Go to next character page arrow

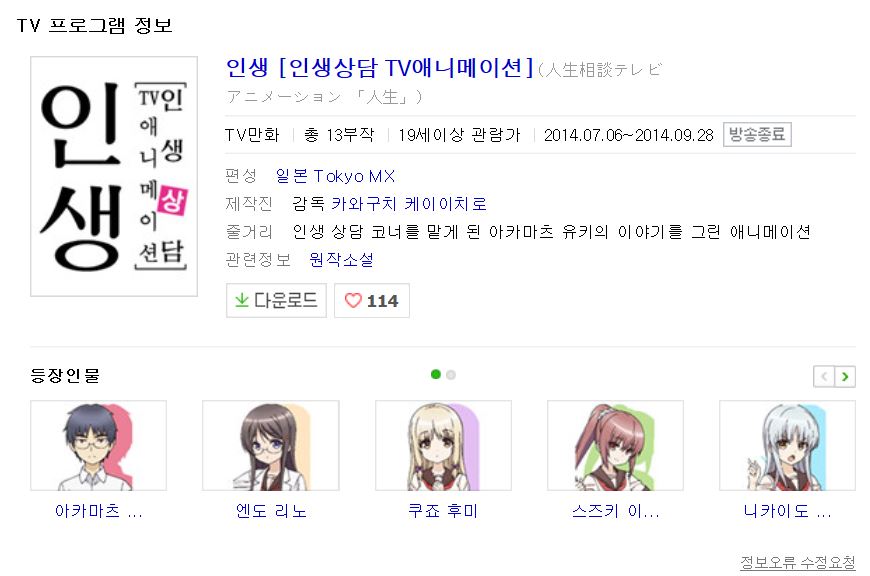tap(845, 377)
